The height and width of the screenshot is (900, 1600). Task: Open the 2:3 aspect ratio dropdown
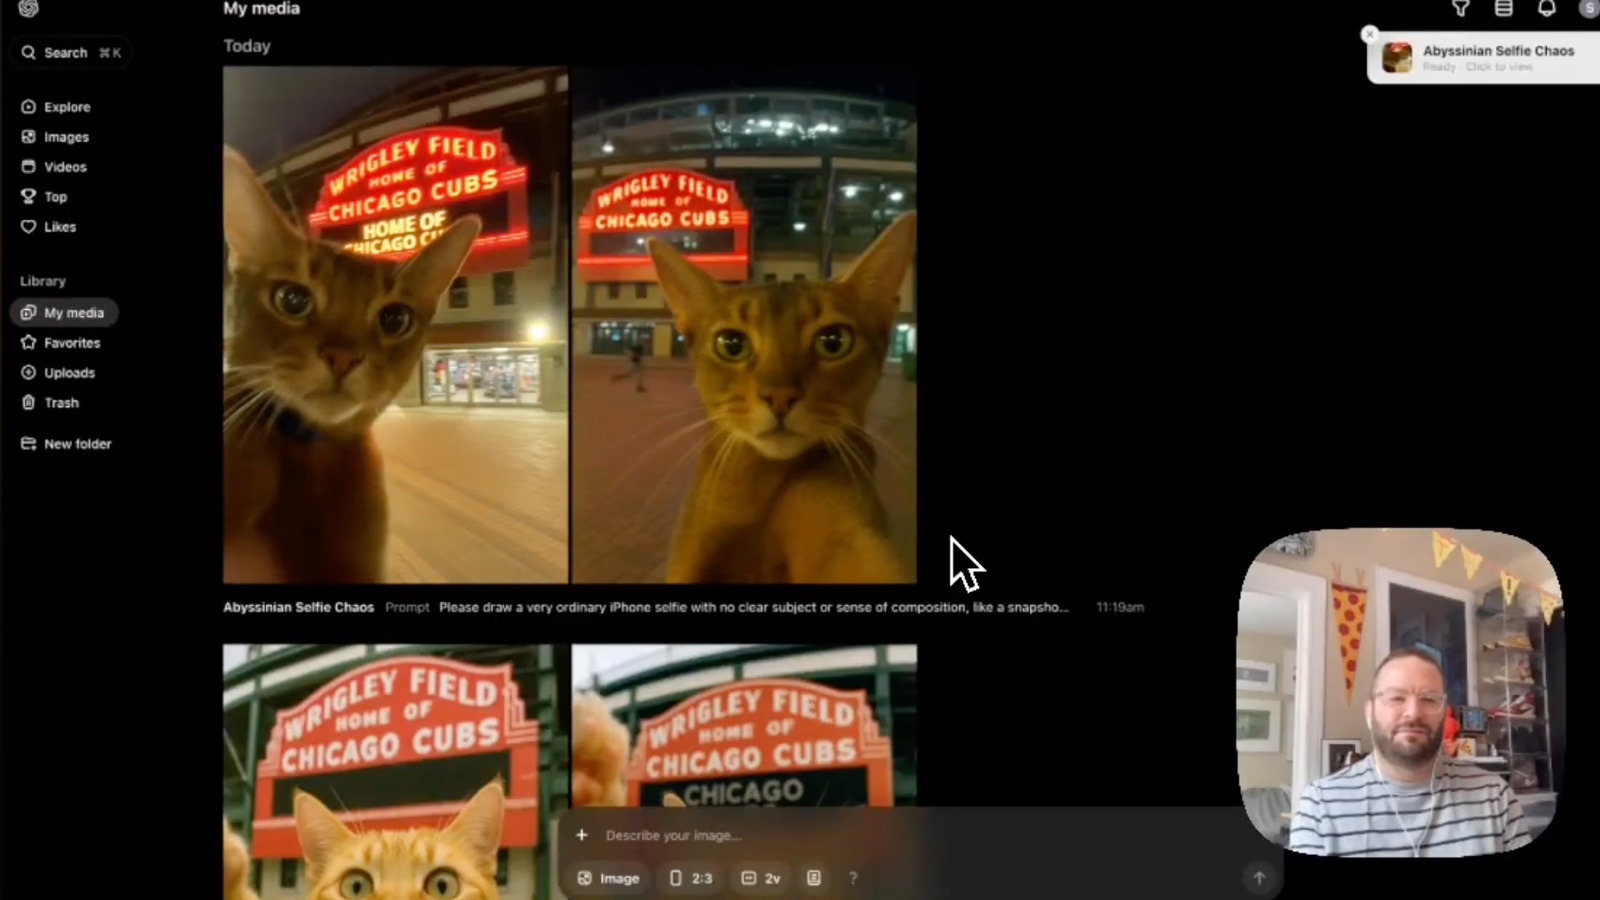691,878
